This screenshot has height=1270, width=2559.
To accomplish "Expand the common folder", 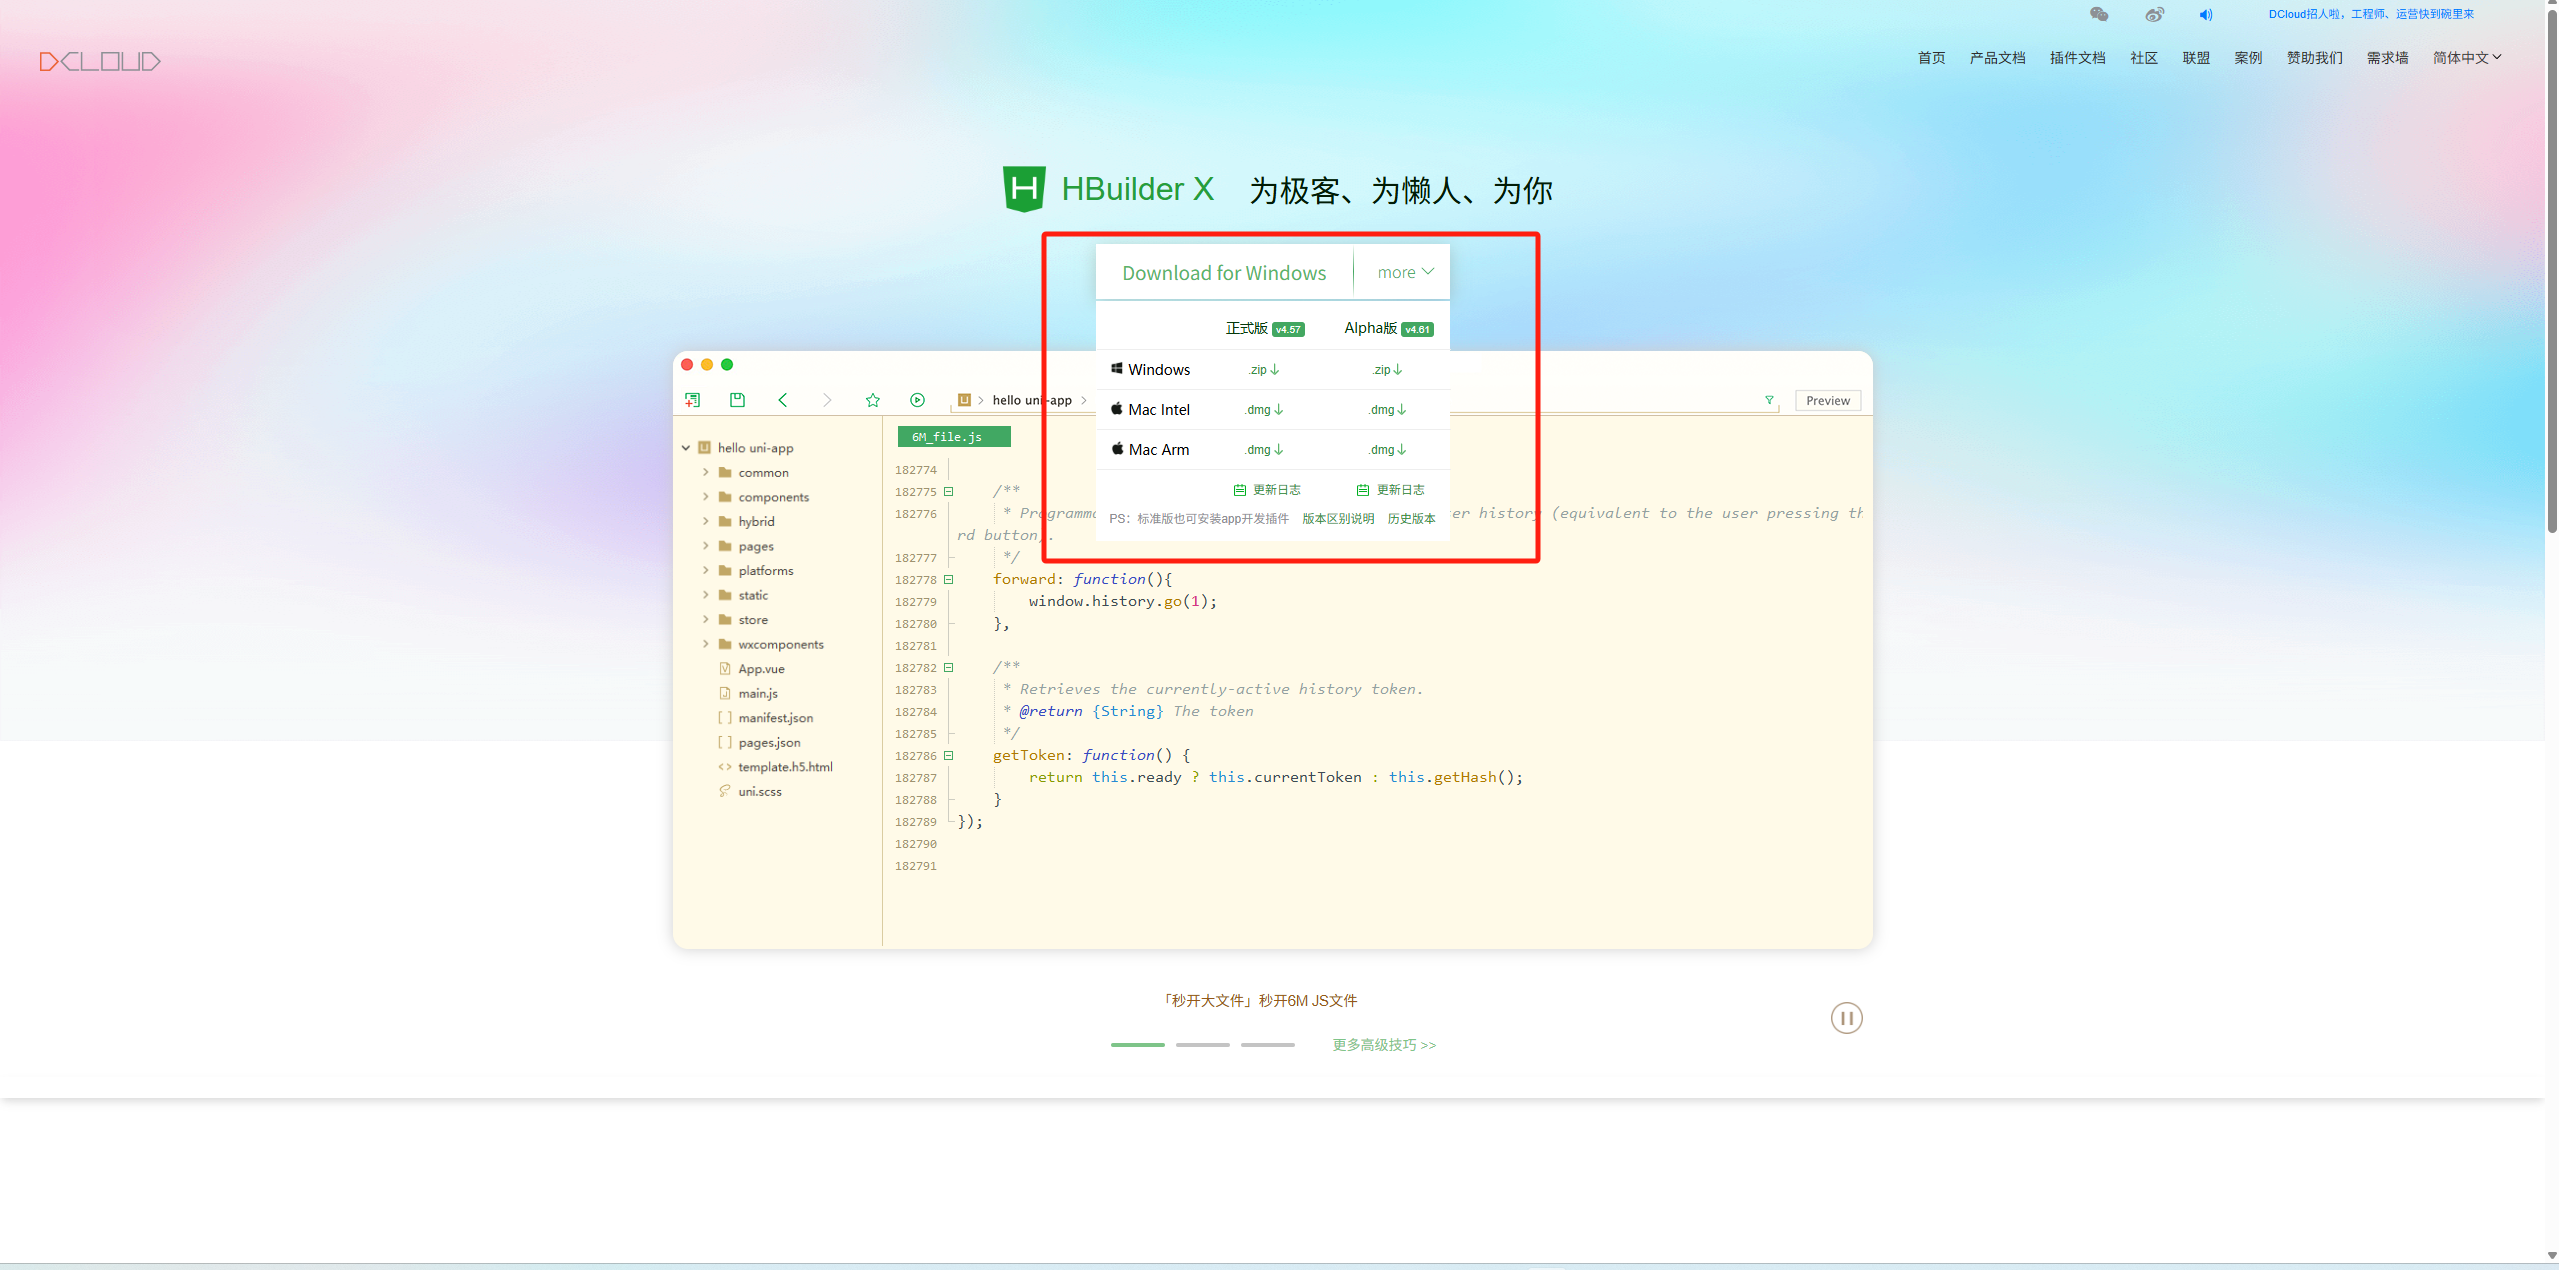I will pos(706,472).
